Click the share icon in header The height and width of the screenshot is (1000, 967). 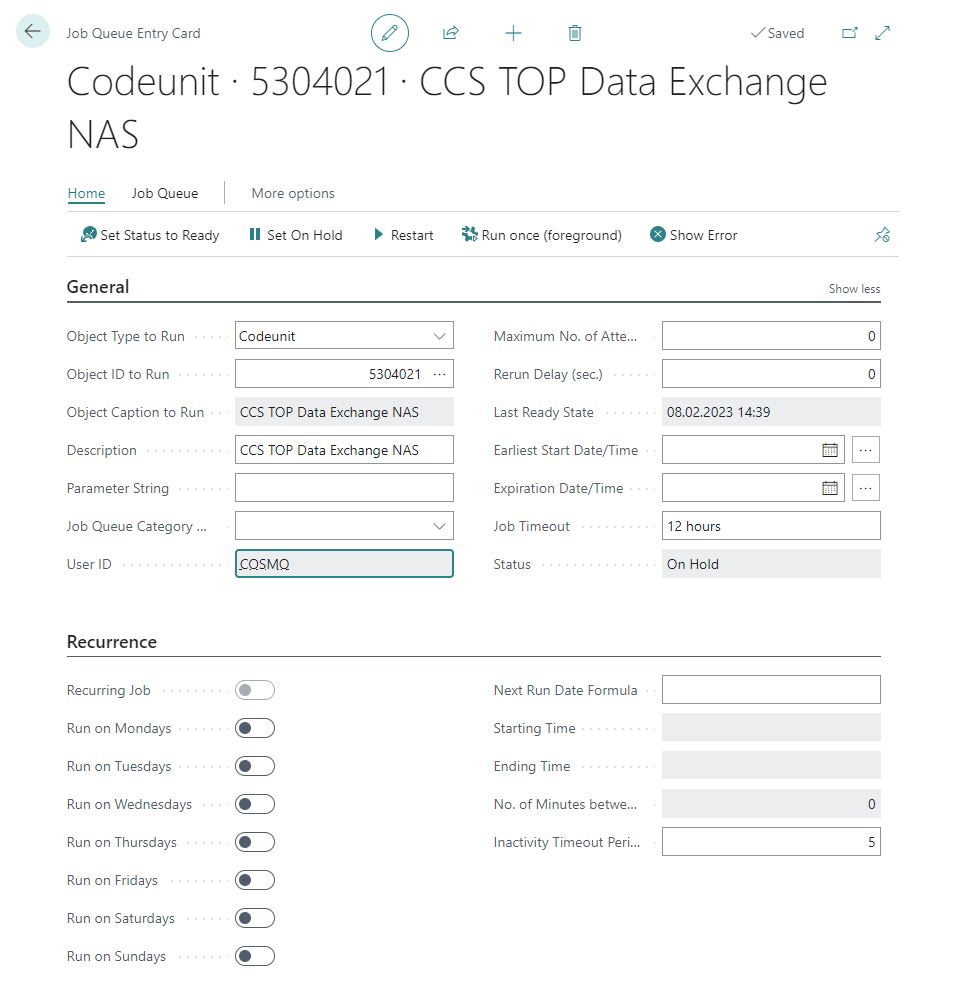451,33
